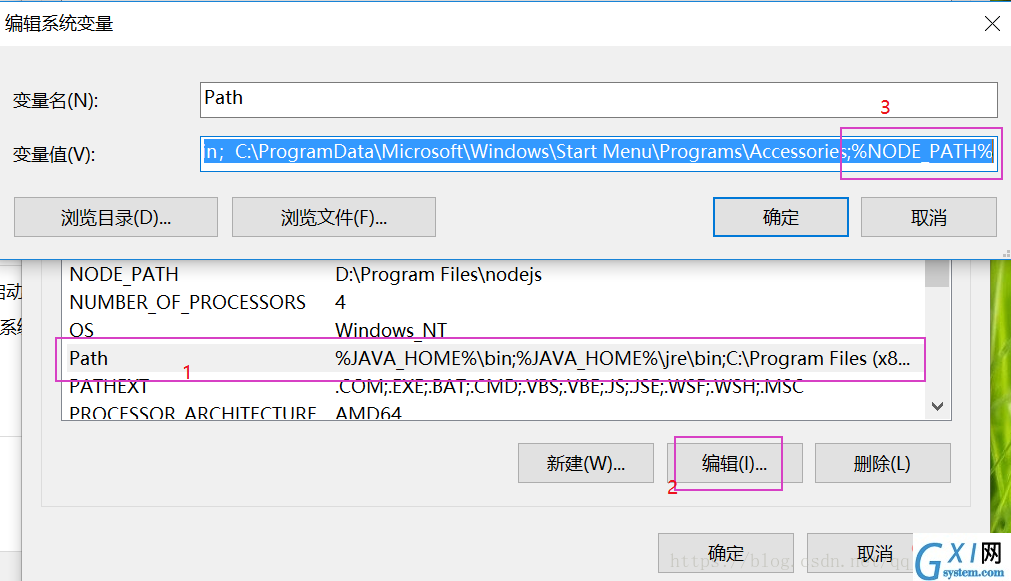The height and width of the screenshot is (581, 1011).
Task: Click the list's scroll down arrow
Action: (x=937, y=406)
